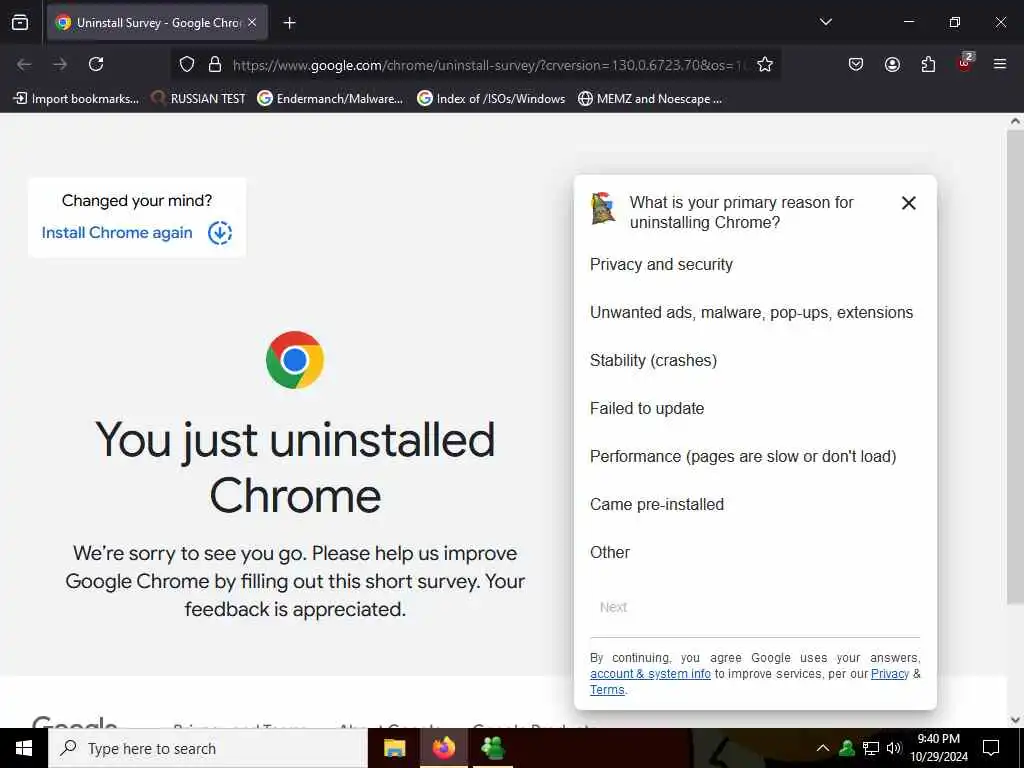The width and height of the screenshot is (1024, 768).
Task: Open Endermanch/Malware bookmark
Action: 330,99
